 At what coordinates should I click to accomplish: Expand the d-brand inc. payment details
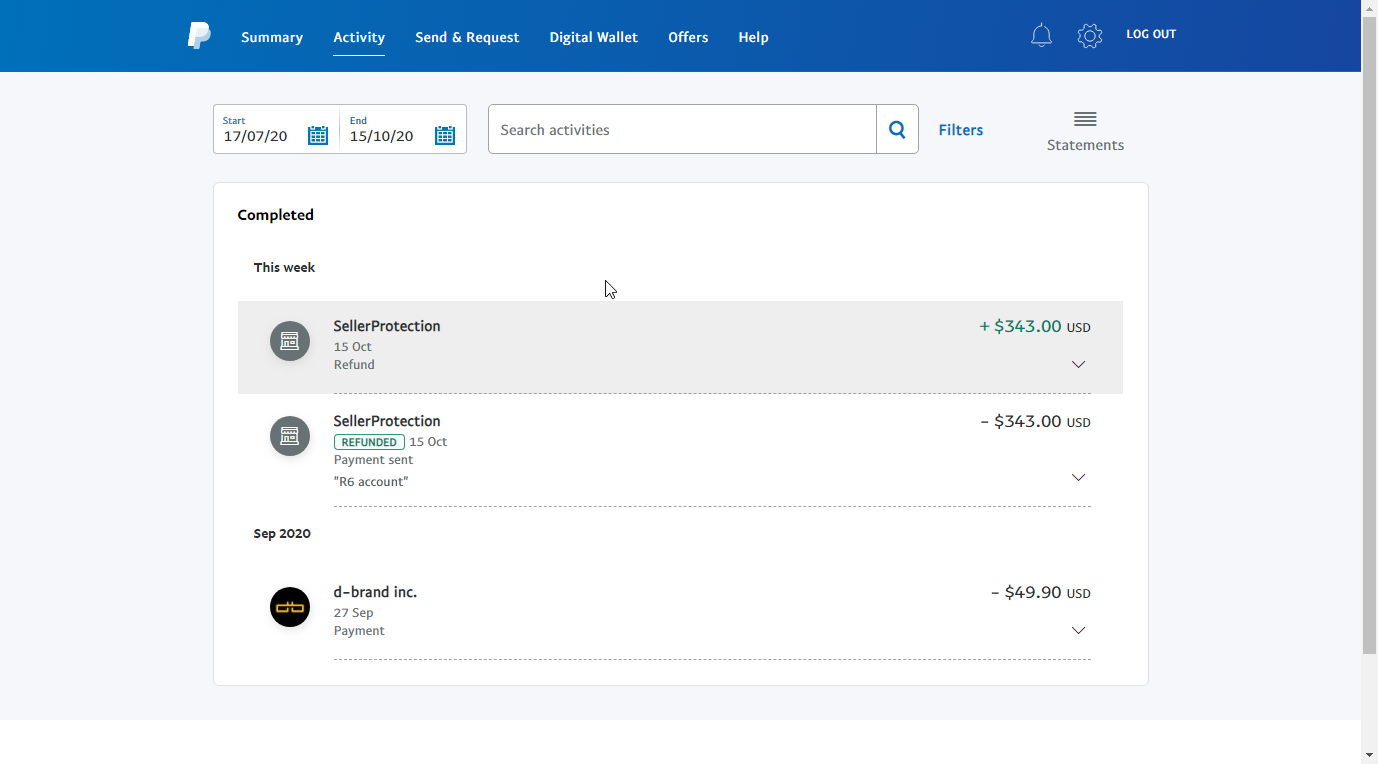pos(1078,631)
